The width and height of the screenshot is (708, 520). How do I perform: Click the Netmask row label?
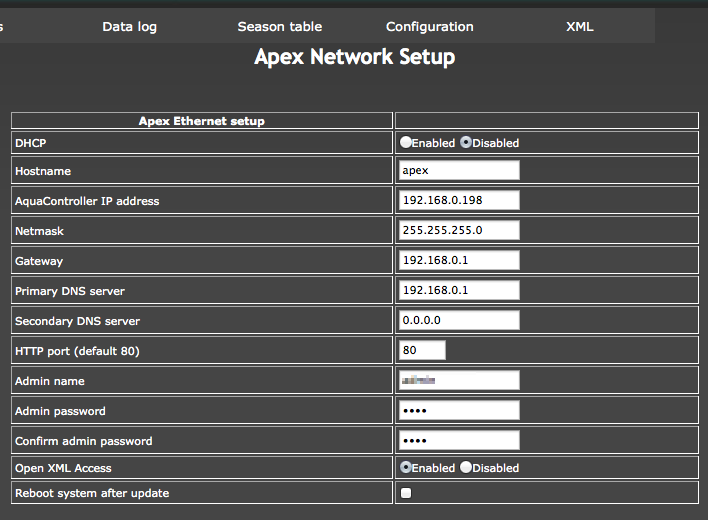click(x=39, y=231)
